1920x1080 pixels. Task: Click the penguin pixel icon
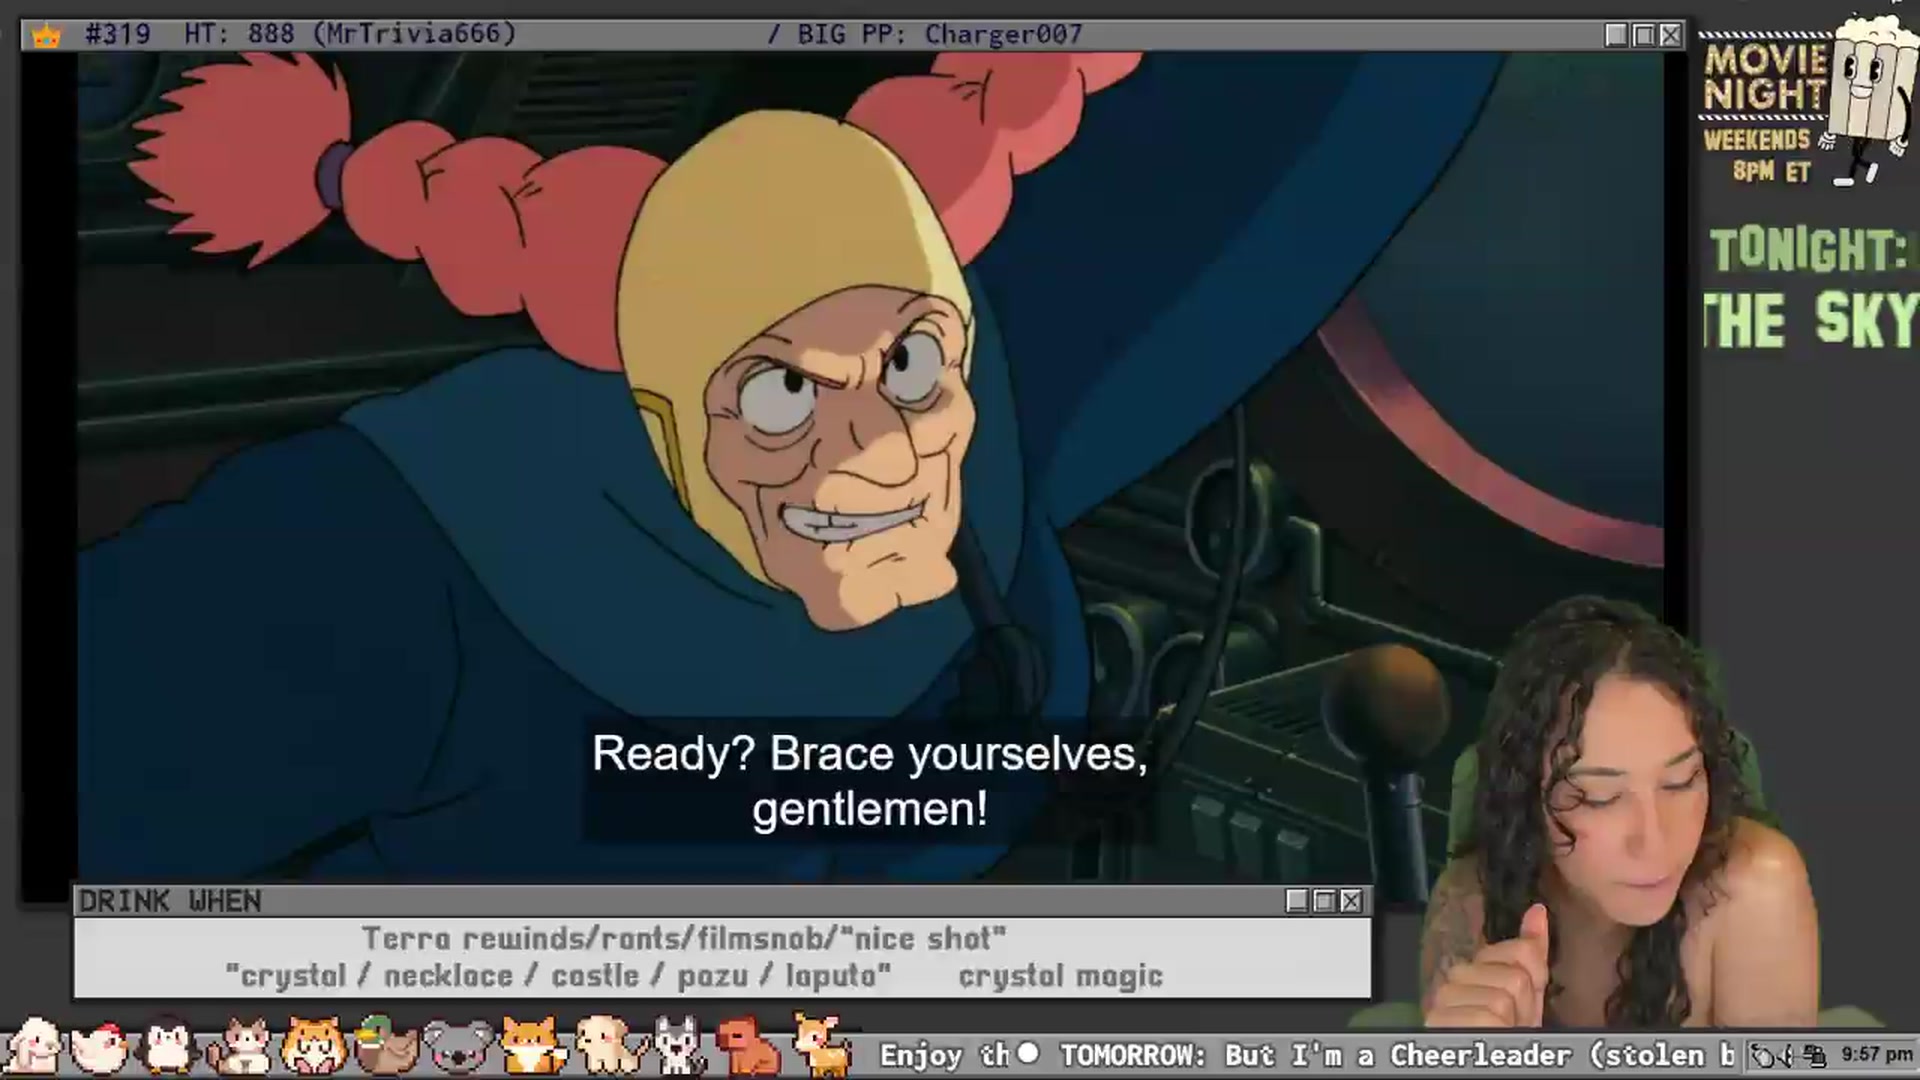click(168, 1046)
